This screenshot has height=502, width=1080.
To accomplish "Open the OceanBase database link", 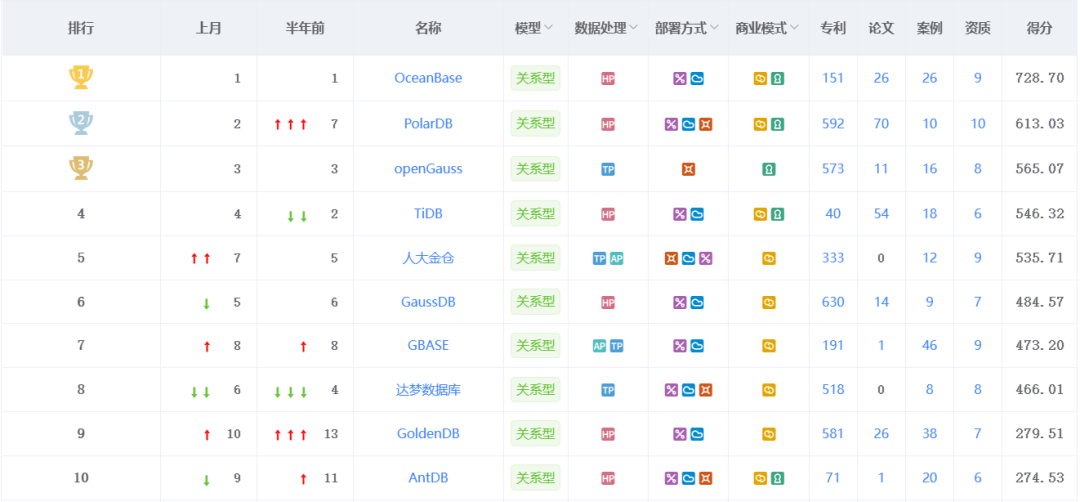I will pos(428,79).
